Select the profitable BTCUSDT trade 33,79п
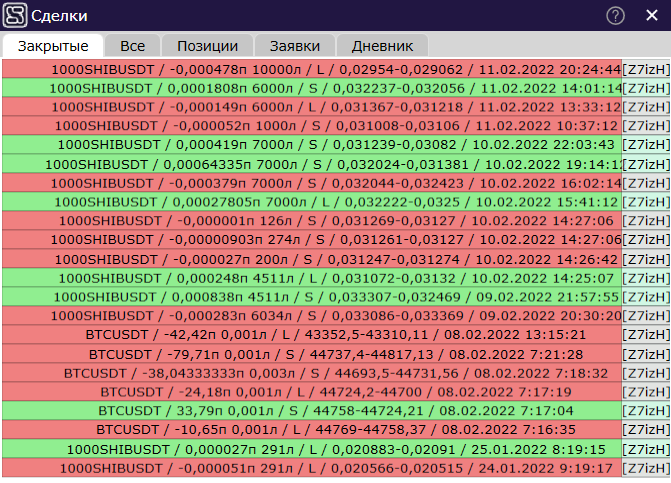Screen dimensions: 671x483 tap(312, 410)
